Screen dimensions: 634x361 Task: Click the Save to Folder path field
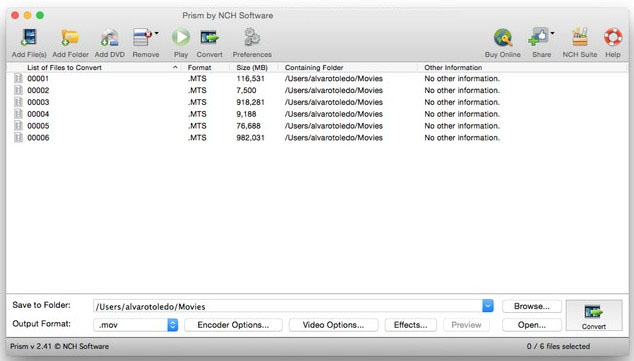[x=287, y=306]
